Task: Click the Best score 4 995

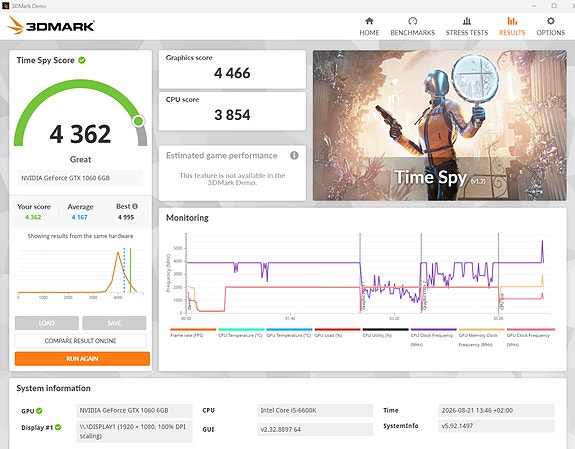Action: coord(126,217)
